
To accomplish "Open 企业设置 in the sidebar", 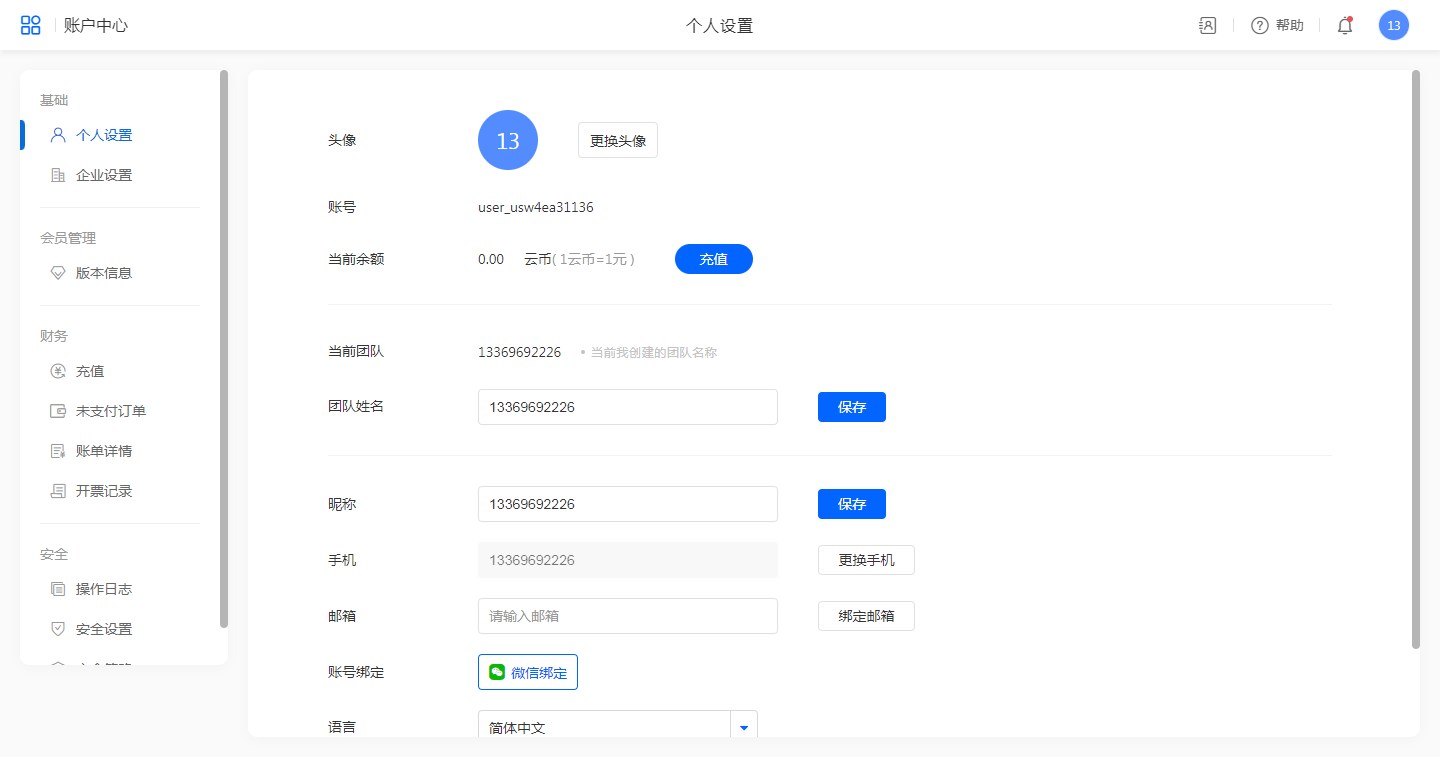I will pyautogui.click(x=103, y=175).
